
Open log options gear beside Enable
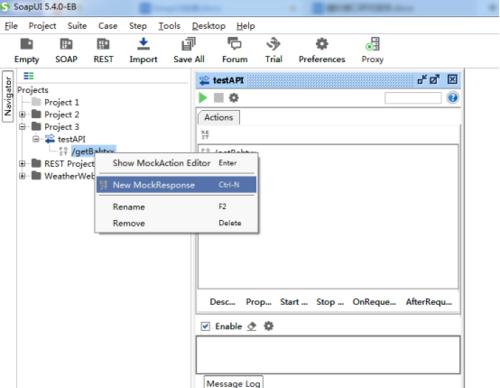[269, 326]
